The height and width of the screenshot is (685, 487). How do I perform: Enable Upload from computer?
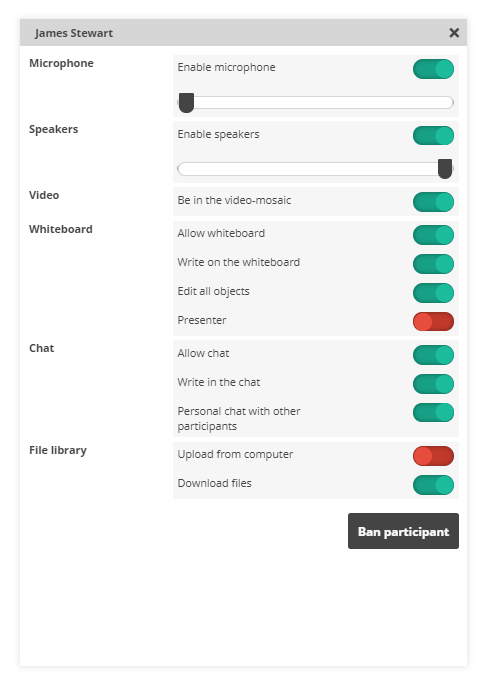(x=433, y=456)
